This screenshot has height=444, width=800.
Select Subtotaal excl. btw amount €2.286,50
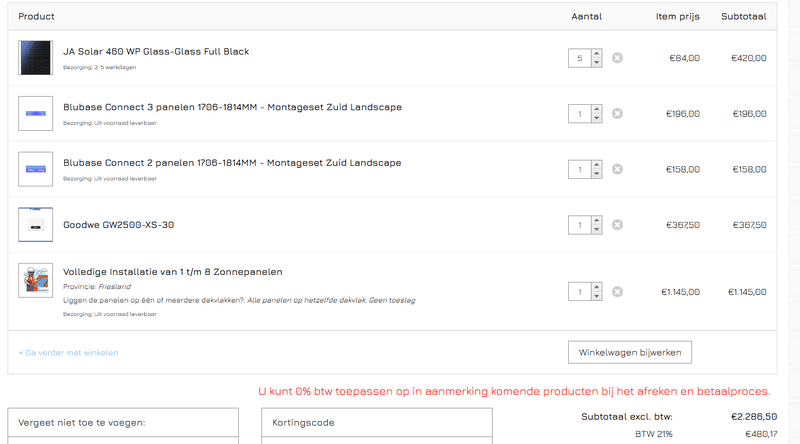coord(754,417)
